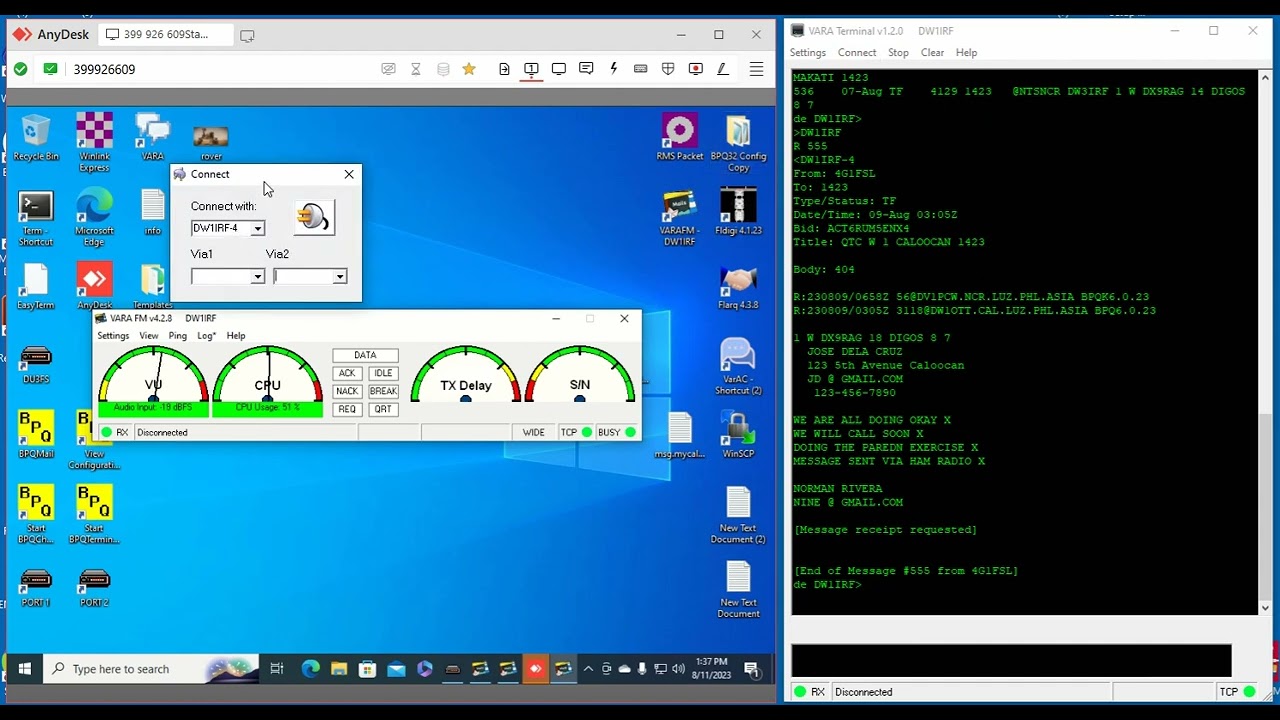Open BPQ32 Config Copy desktop icon
This screenshot has width=1280, height=720.
click(738, 143)
